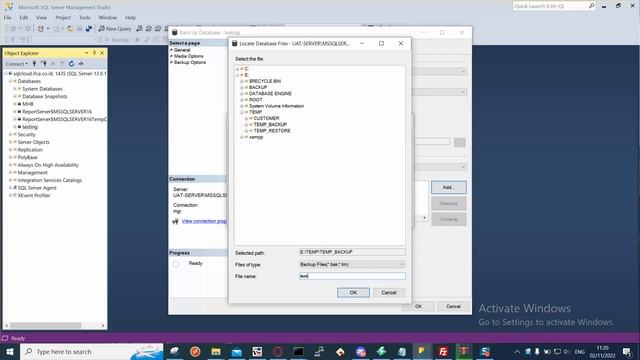Image resolution: width=640 pixels, height=360 pixels.
Task: Click the Disconnect icon in Object Explorer
Action: [44, 64]
